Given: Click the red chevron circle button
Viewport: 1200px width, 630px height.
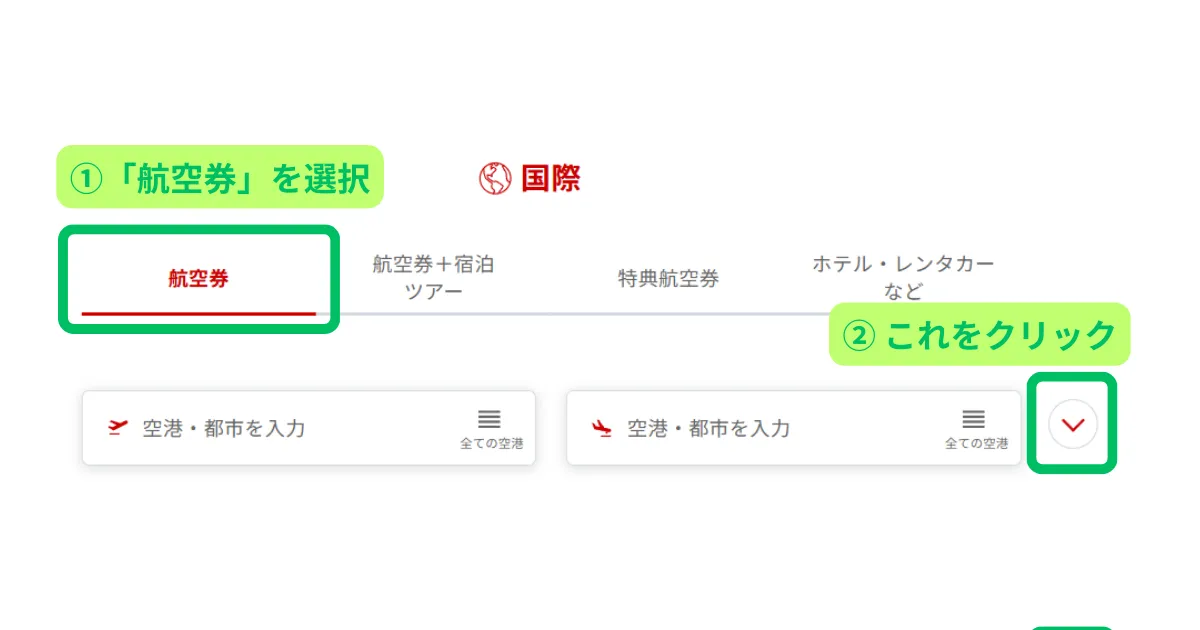Looking at the screenshot, I should [x=1073, y=425].
